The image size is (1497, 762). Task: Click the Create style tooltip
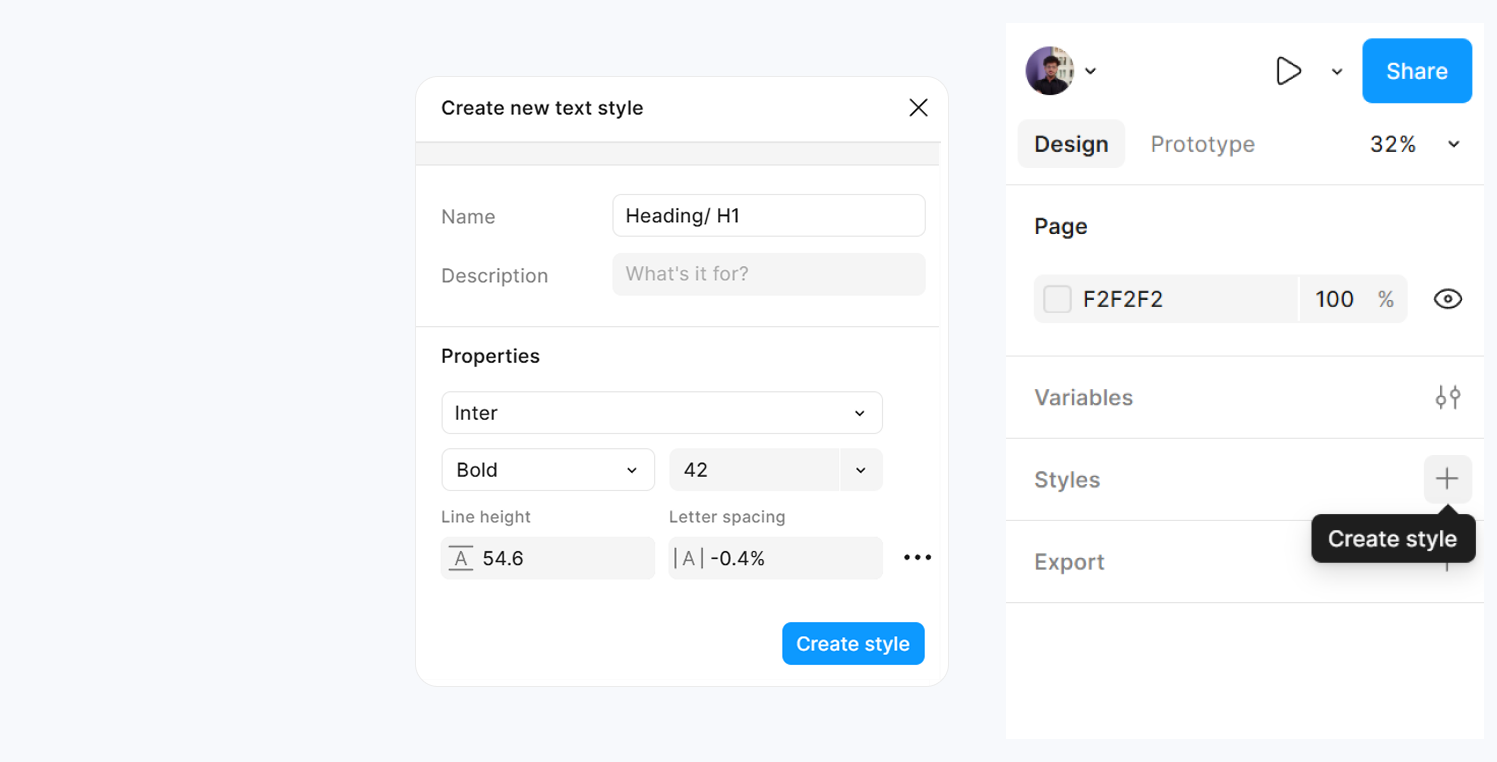(x=1392, y=538)
